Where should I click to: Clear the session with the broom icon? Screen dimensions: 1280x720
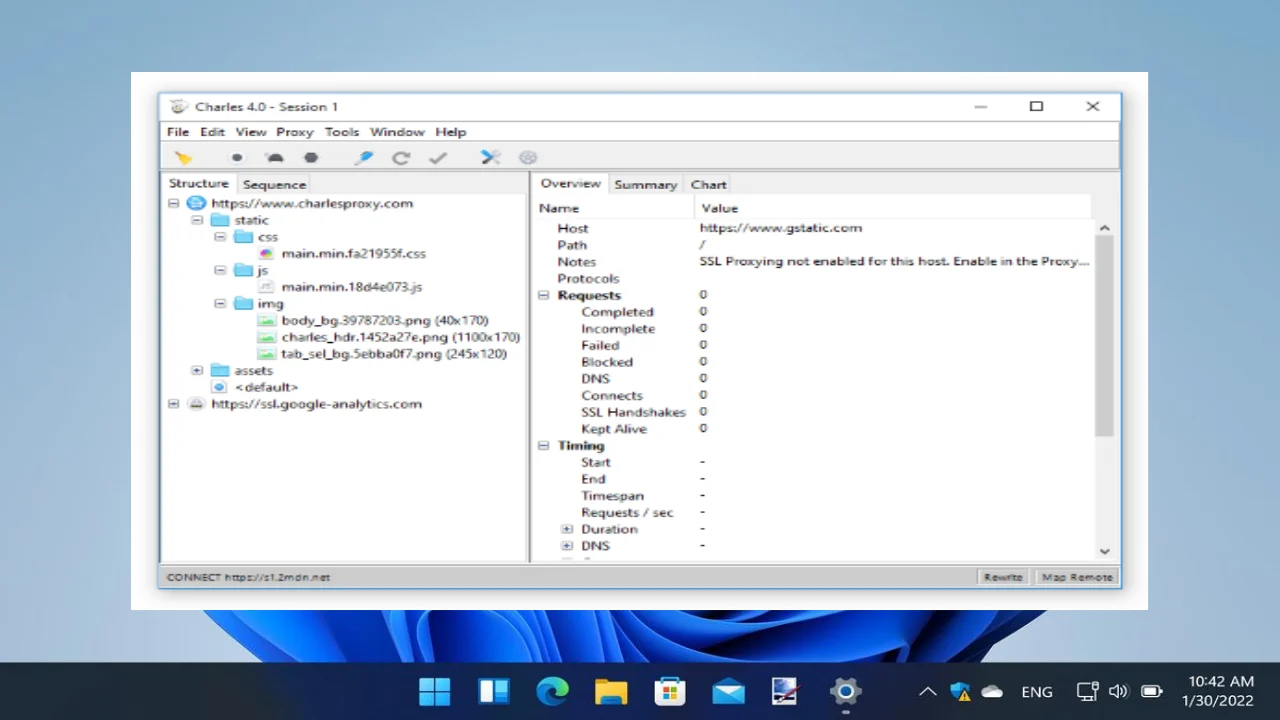click(183, 157)
